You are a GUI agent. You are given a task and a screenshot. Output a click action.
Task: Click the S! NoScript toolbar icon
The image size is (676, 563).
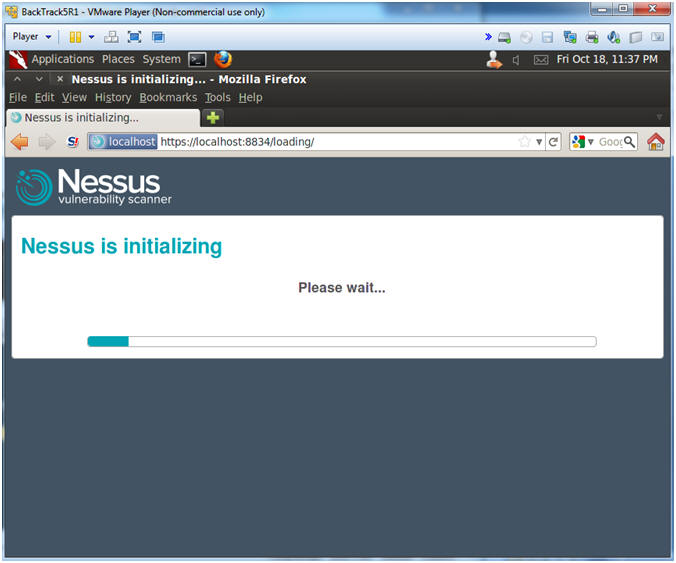73,141
